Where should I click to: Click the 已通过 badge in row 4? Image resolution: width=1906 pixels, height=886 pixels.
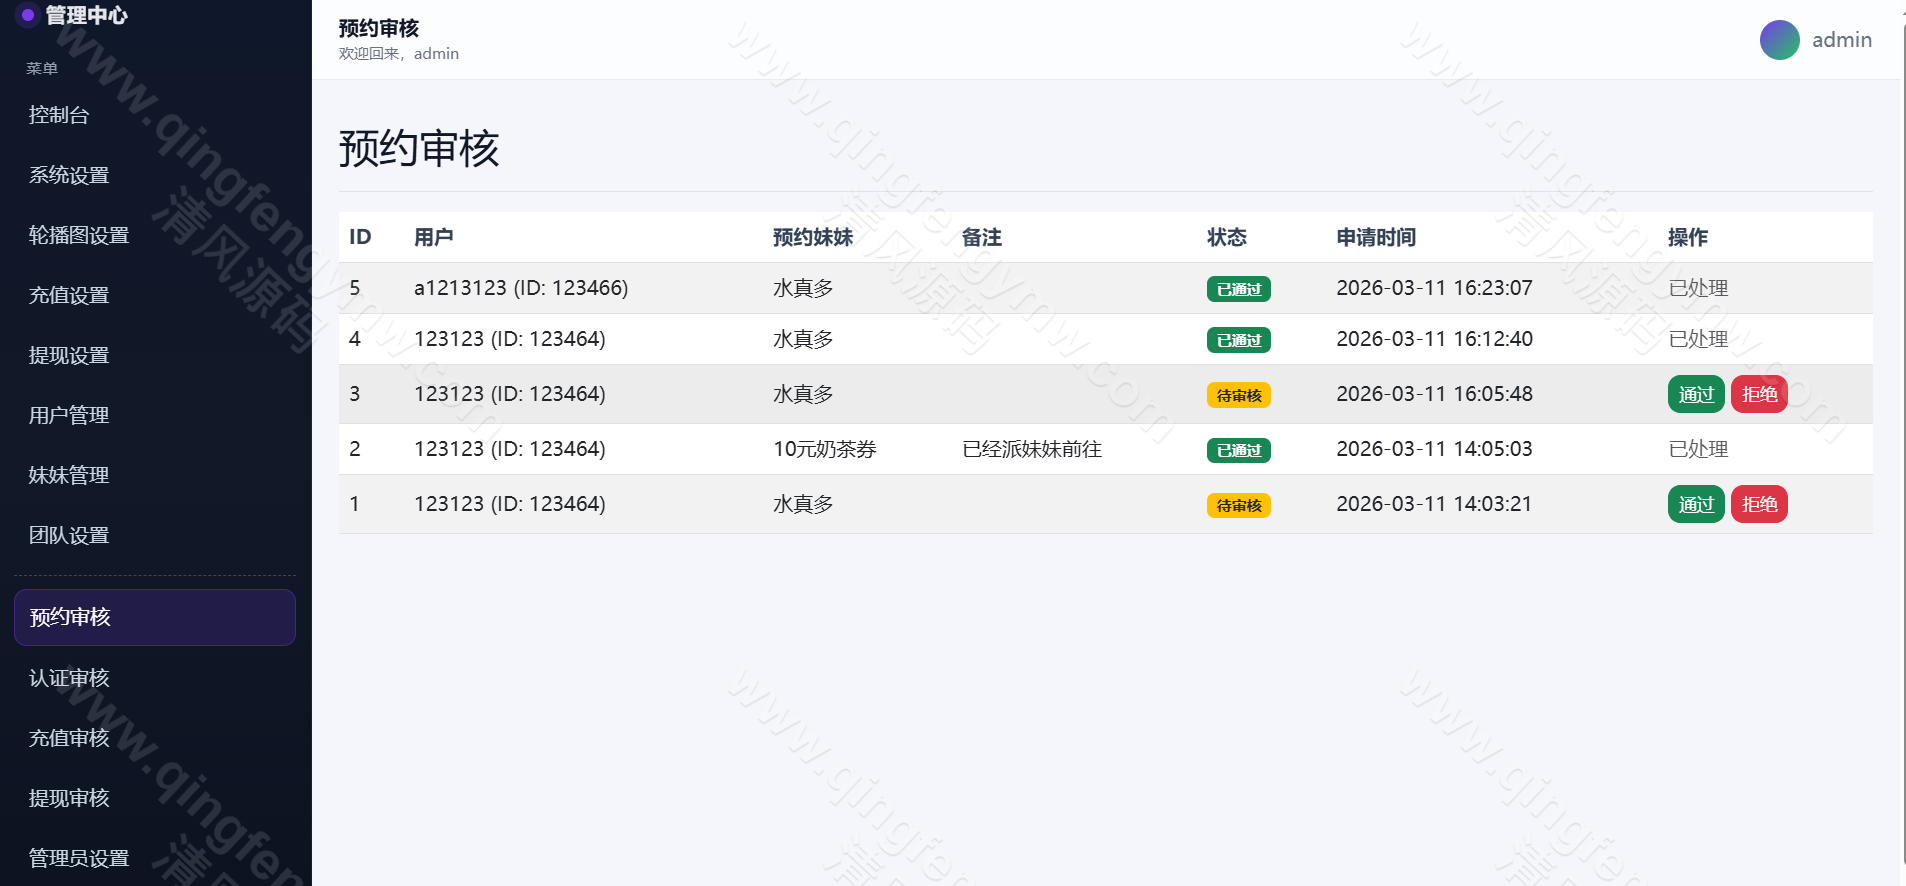pos(1238,340)
